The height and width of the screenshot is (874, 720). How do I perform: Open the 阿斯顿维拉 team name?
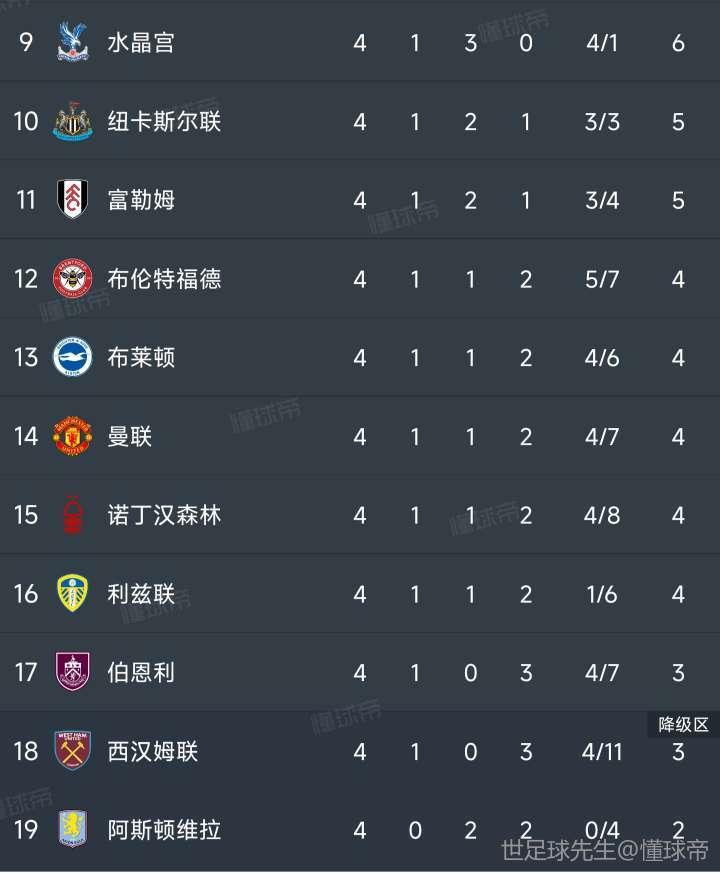click(164, 830)
